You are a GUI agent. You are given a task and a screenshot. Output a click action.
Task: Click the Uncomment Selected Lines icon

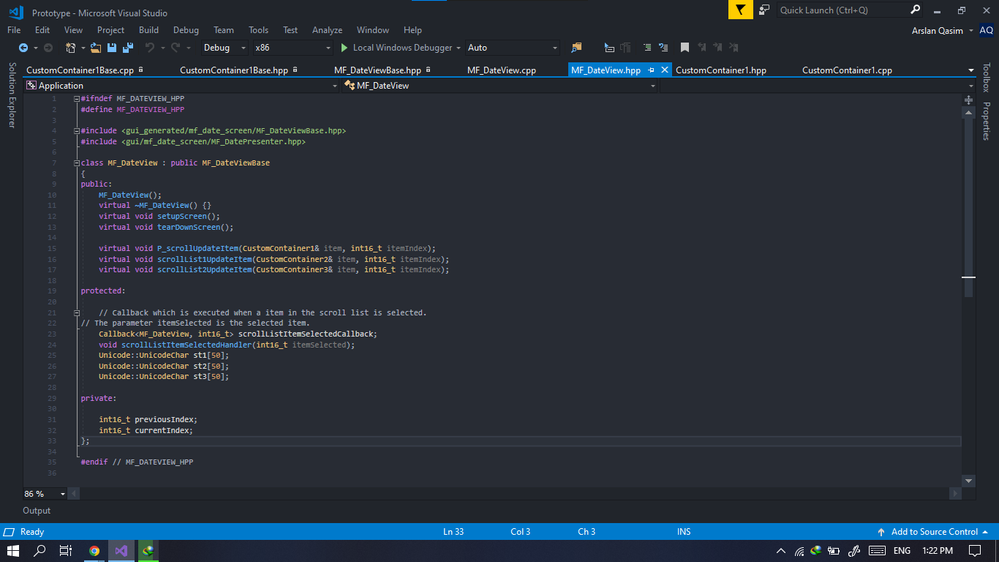(x=663, y=48)
